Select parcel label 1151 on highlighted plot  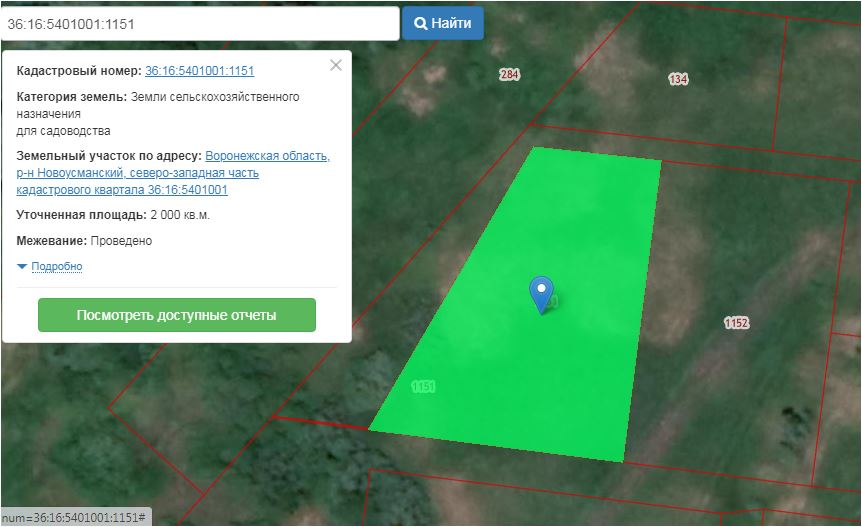click(423, 387)
